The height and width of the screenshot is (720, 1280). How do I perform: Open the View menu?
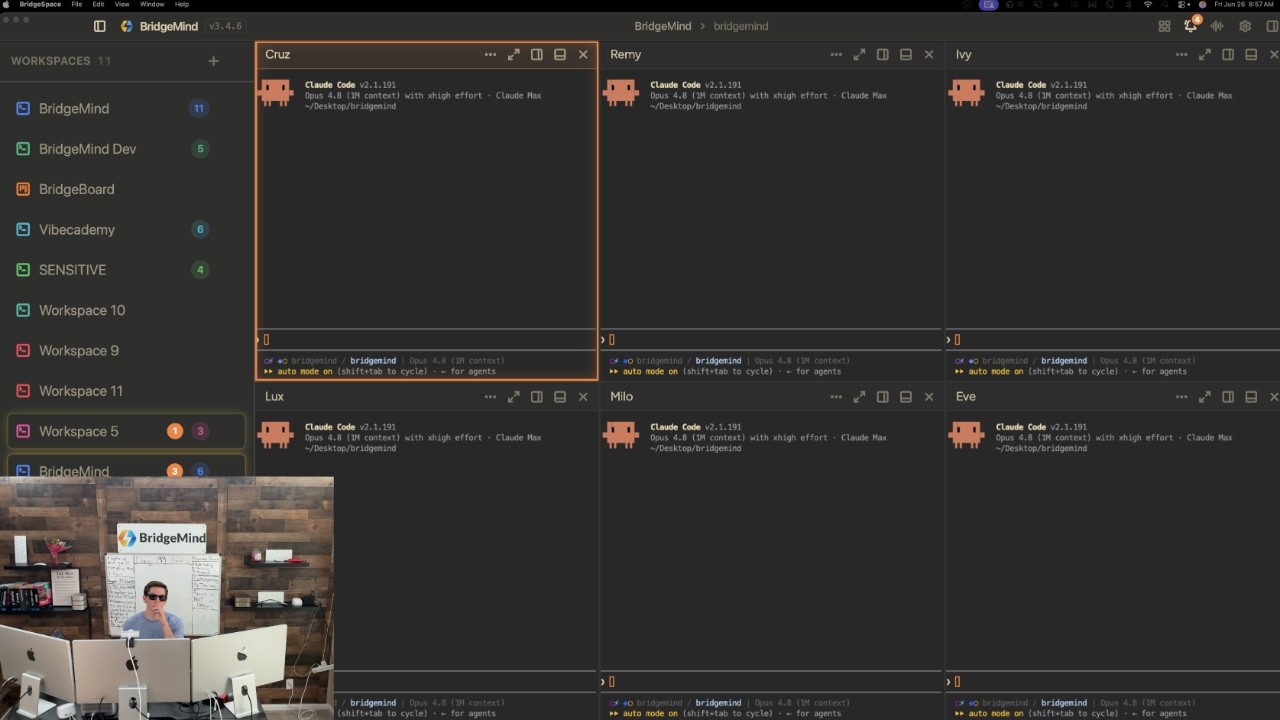click(122, 5)
